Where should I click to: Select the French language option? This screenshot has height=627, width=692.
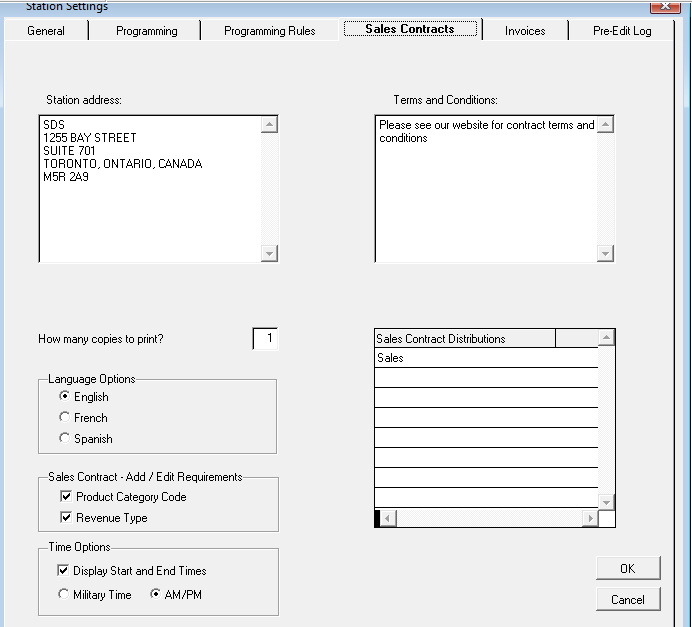coord(66,418)
